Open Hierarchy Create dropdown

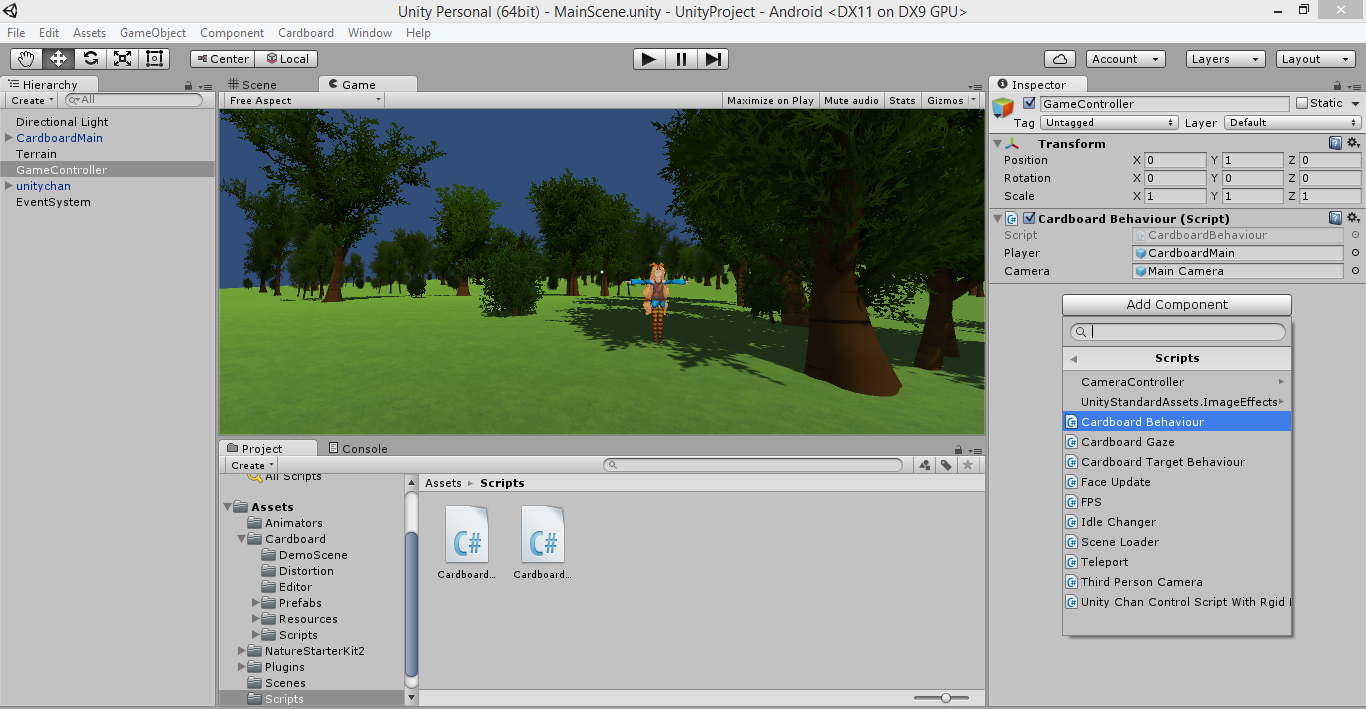[32, 100]
